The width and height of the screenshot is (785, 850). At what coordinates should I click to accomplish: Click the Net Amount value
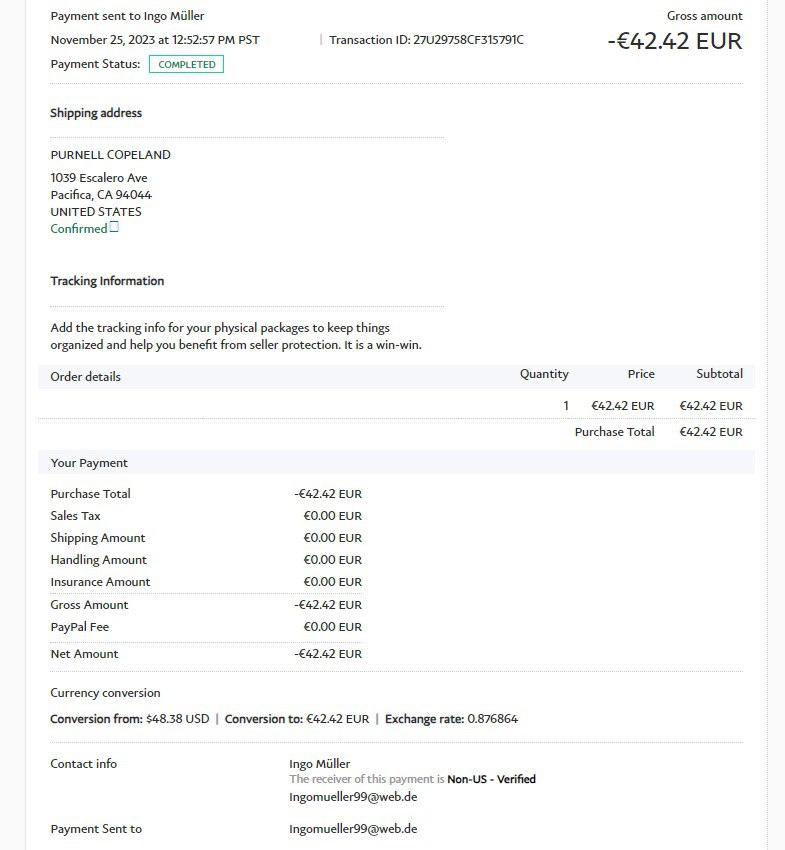click(x=328, y=654)
